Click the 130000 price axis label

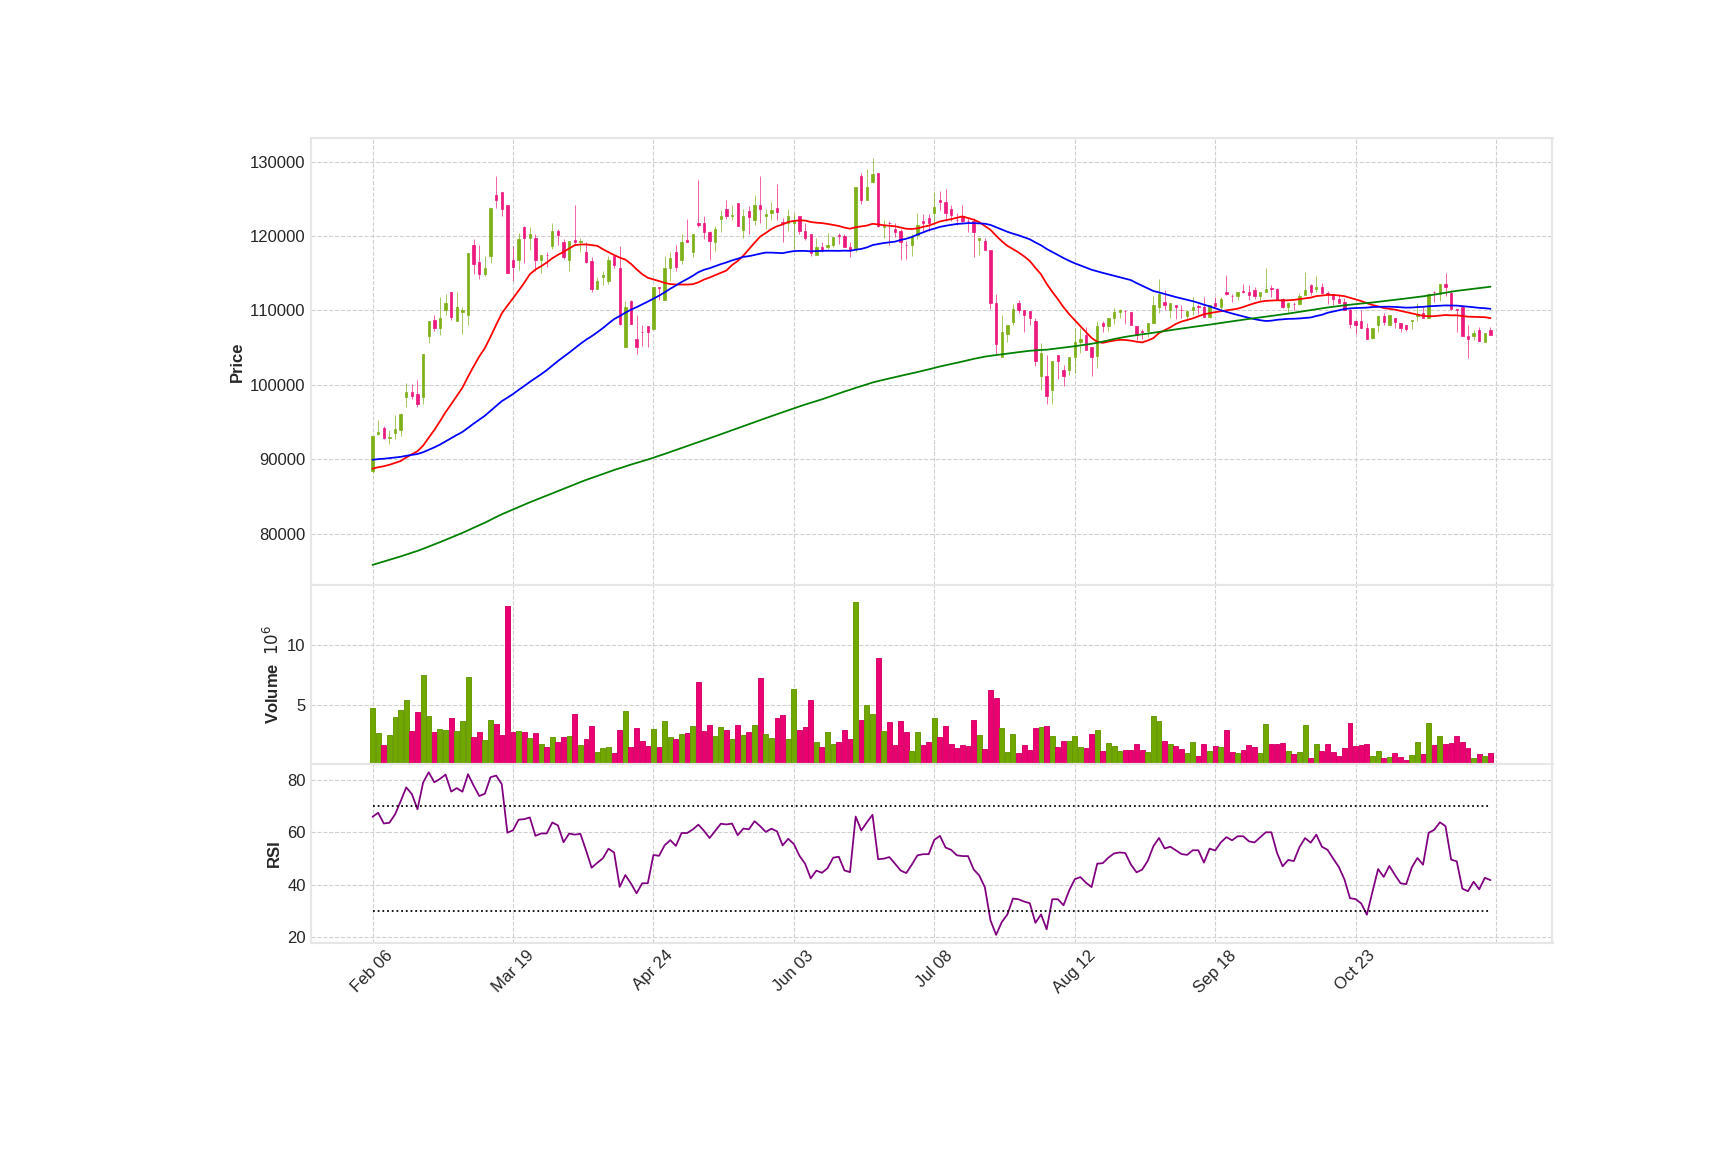point(277,162)
